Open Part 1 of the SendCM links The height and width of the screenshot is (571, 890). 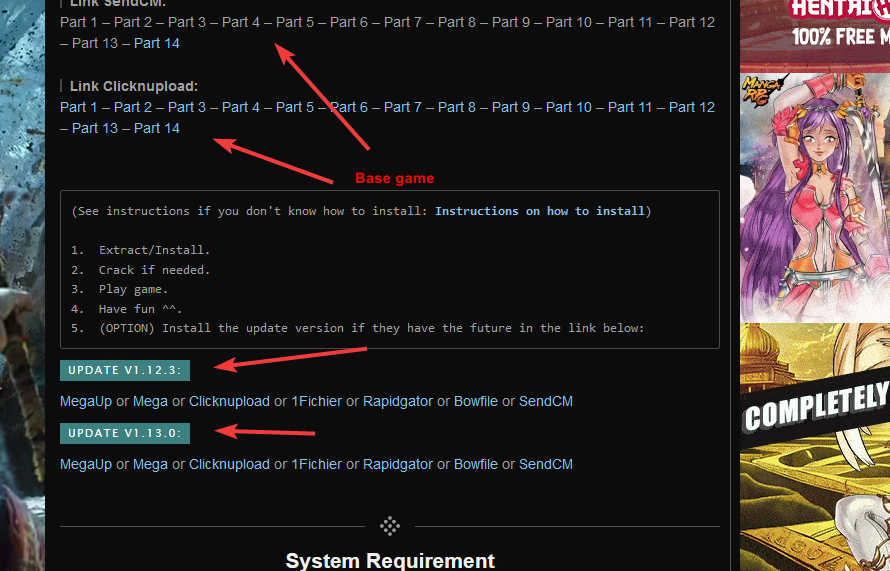pos(79,22)
